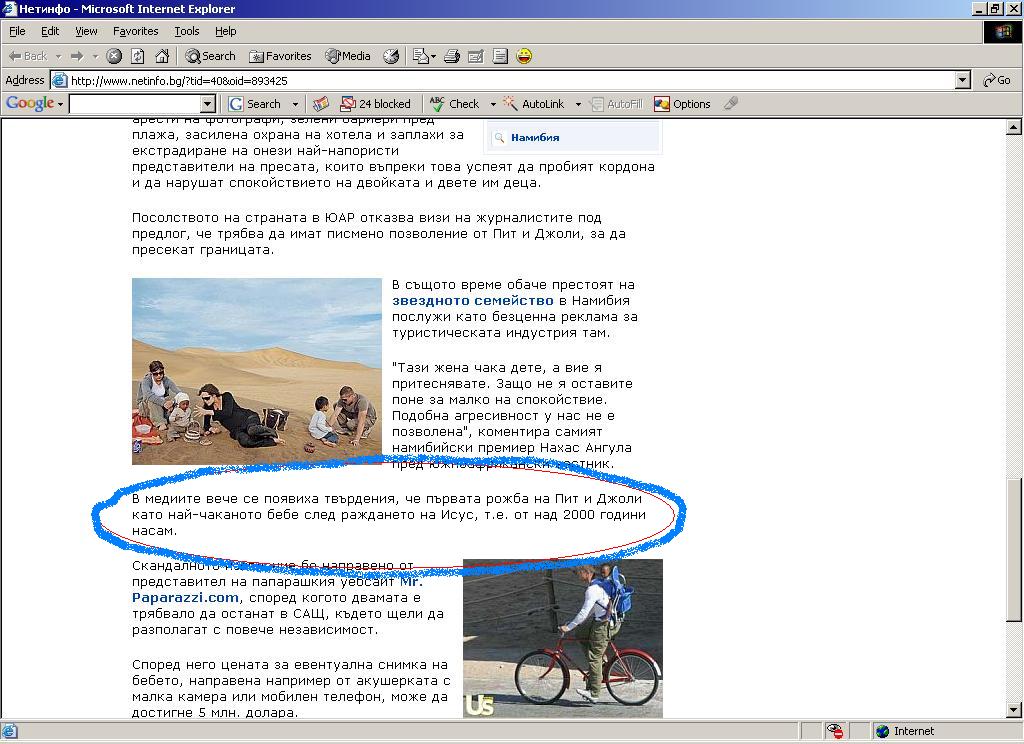The height and width of the screenshot is (744, 1024).
Task: Toggle the 24 blocked popup blocker
Action: pos(376,104)
